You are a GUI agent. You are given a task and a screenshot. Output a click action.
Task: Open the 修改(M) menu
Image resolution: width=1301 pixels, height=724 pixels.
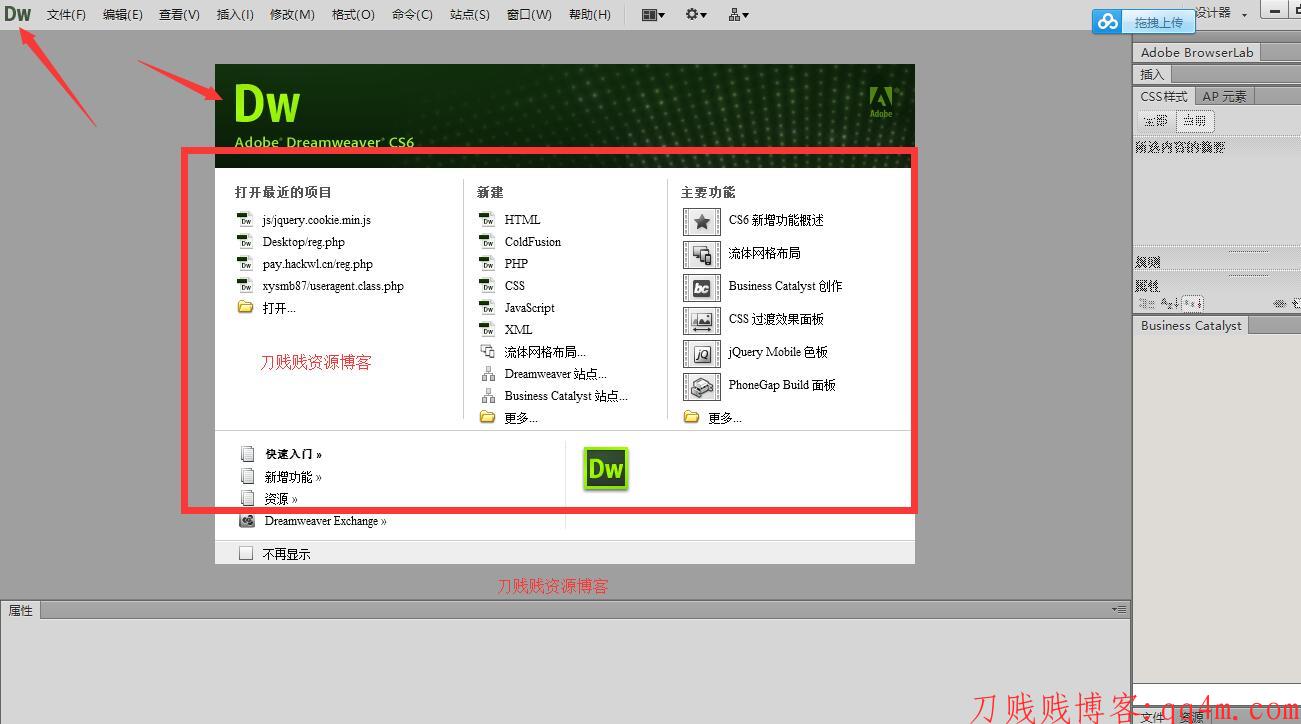click(x=292, y=14)
